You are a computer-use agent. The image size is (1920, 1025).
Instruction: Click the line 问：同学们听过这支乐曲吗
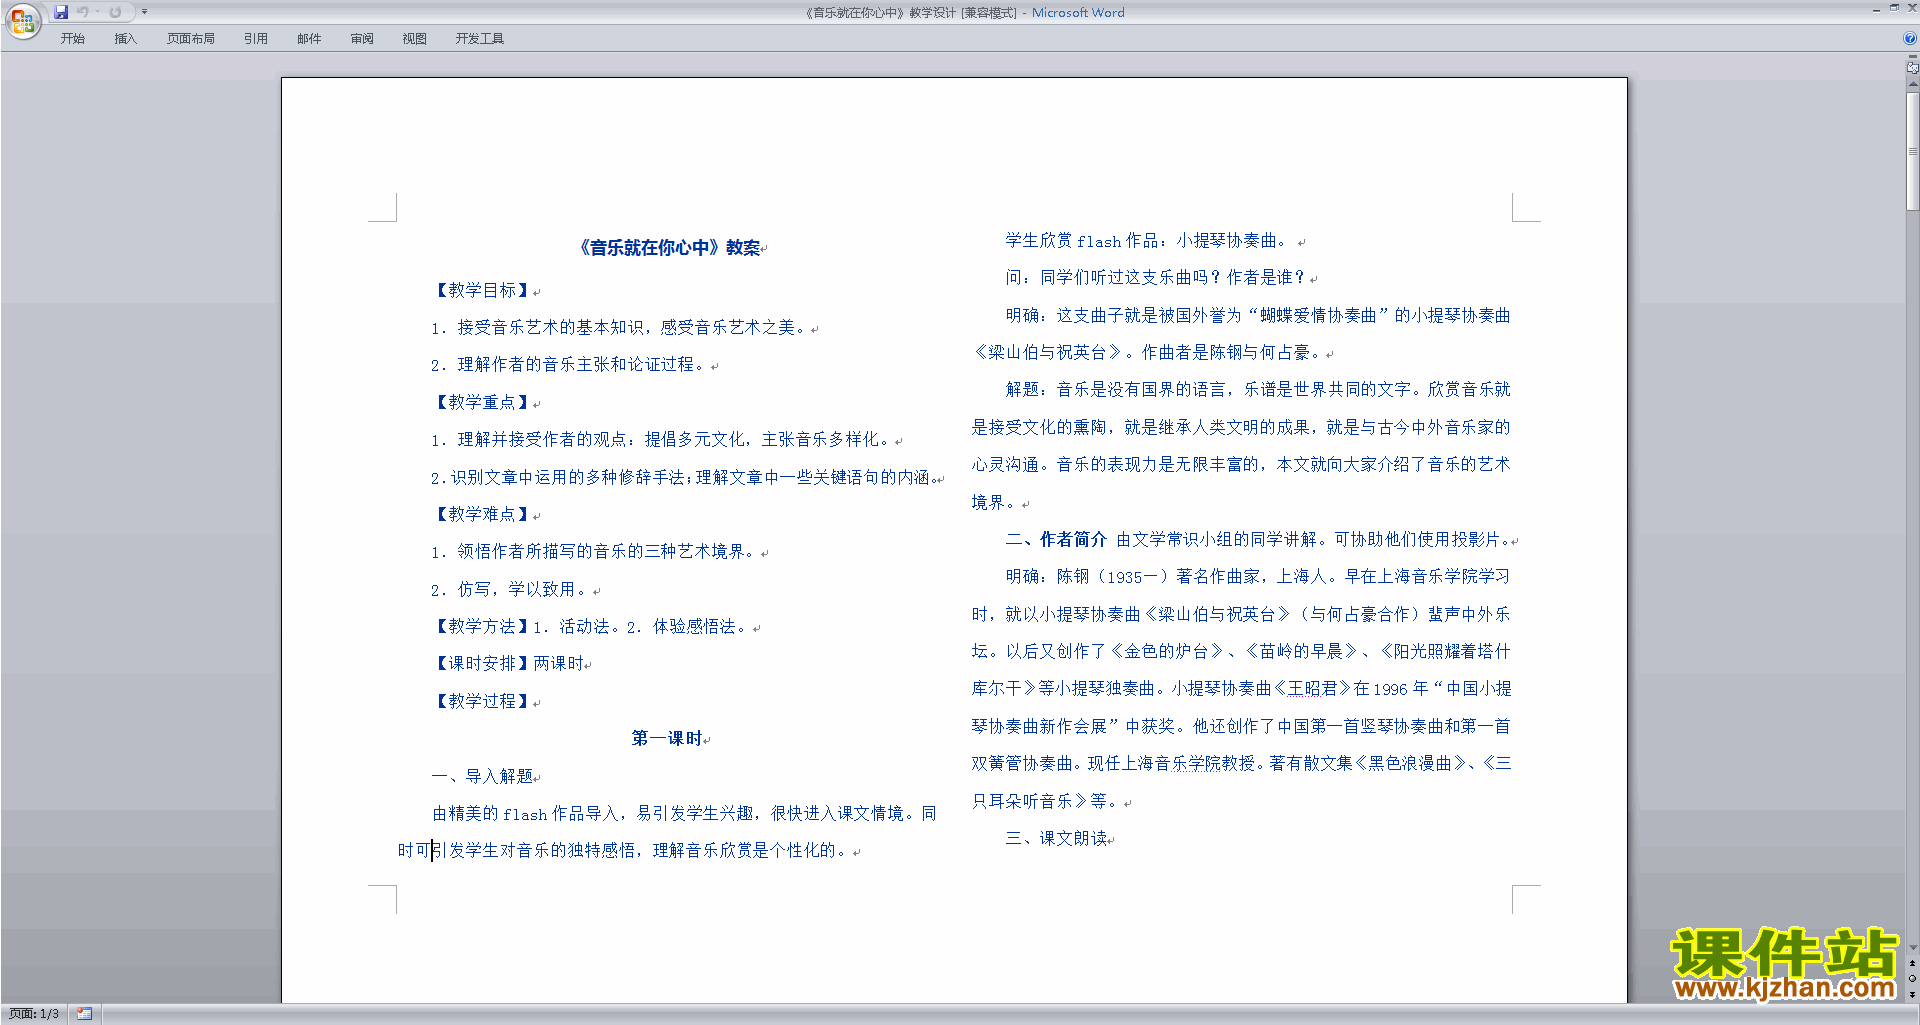pyautogui.click(x=1157, y=278)
